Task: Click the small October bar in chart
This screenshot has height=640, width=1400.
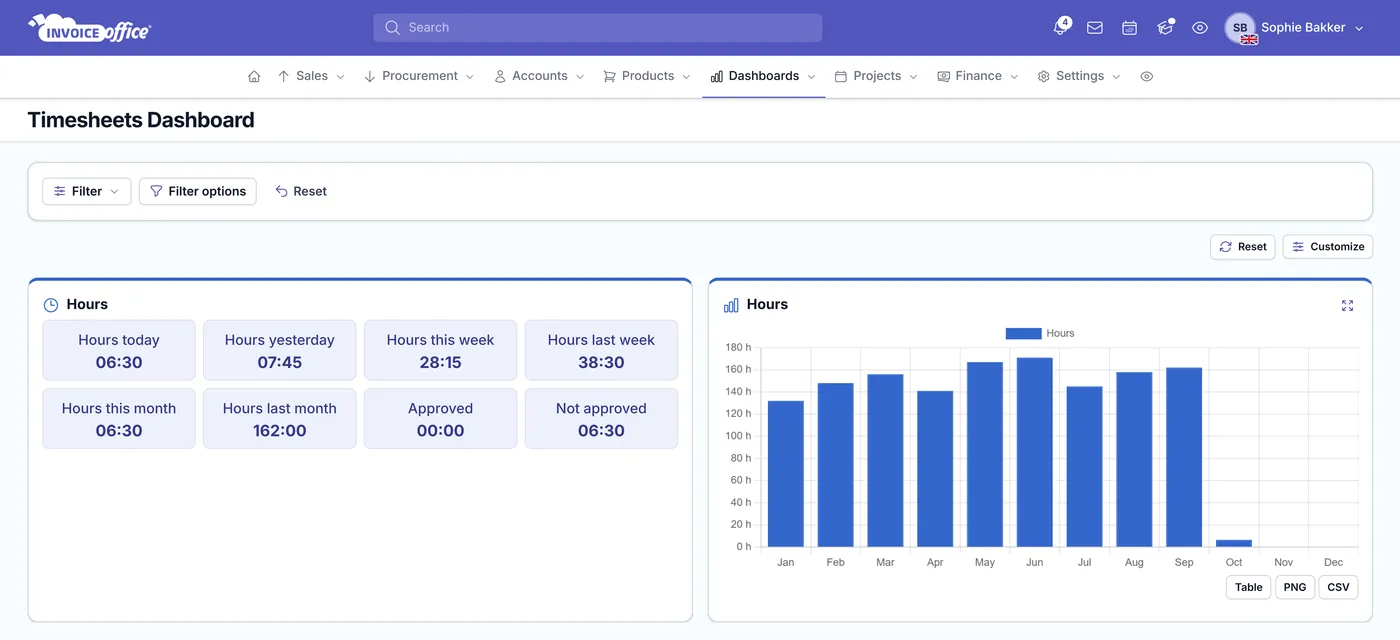Action: pos(1234,543)
